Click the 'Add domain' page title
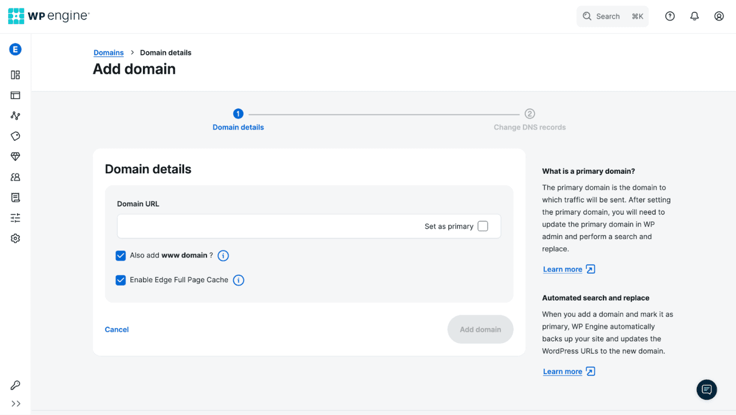Screen dimensions: 736x415 (x=134, y=69)
